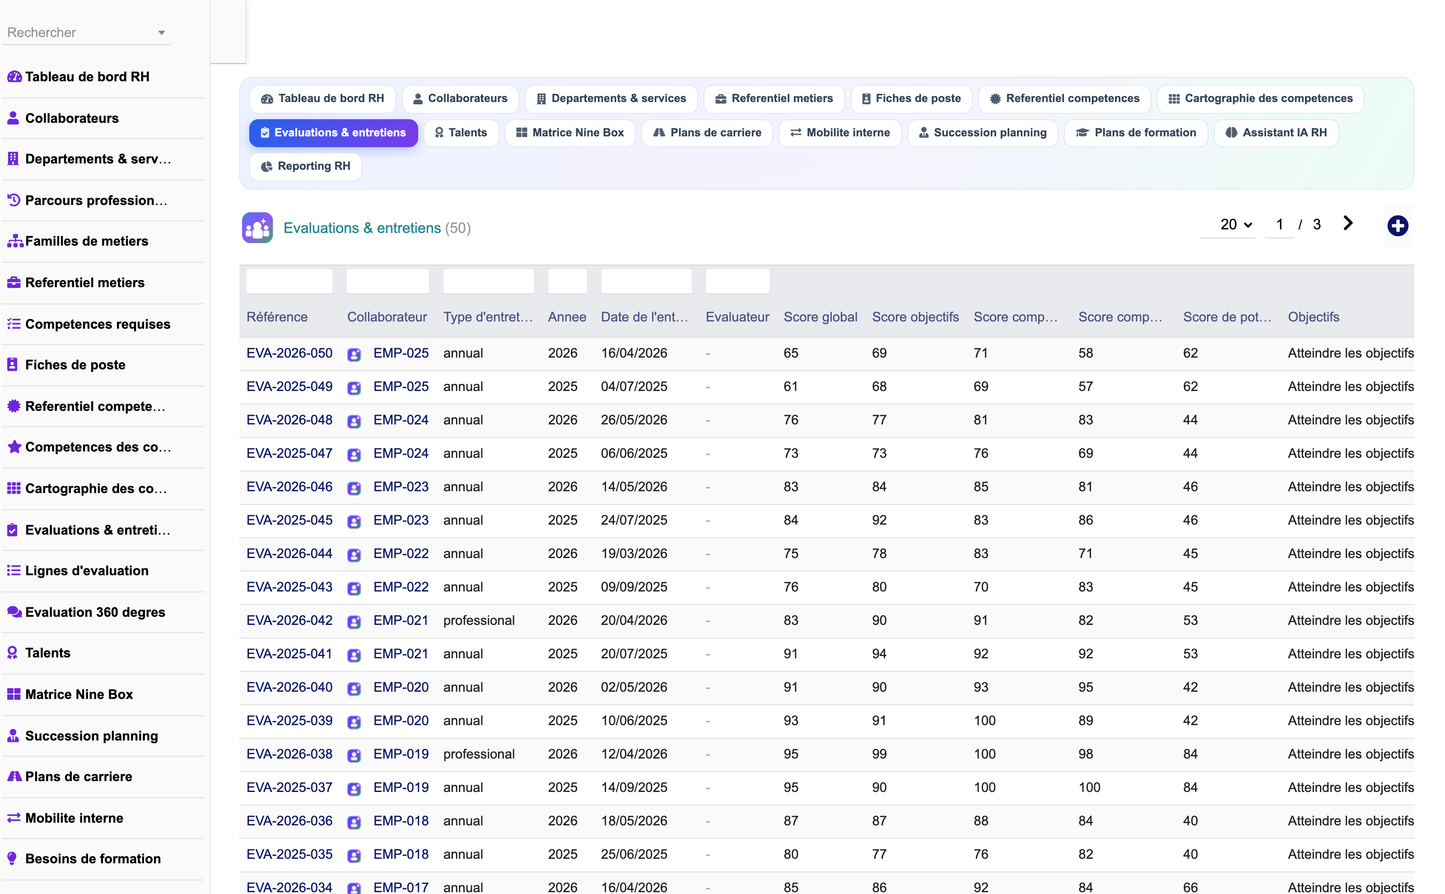
Task: Select the Evaluations & entretiens active tab
Action: 333,133
